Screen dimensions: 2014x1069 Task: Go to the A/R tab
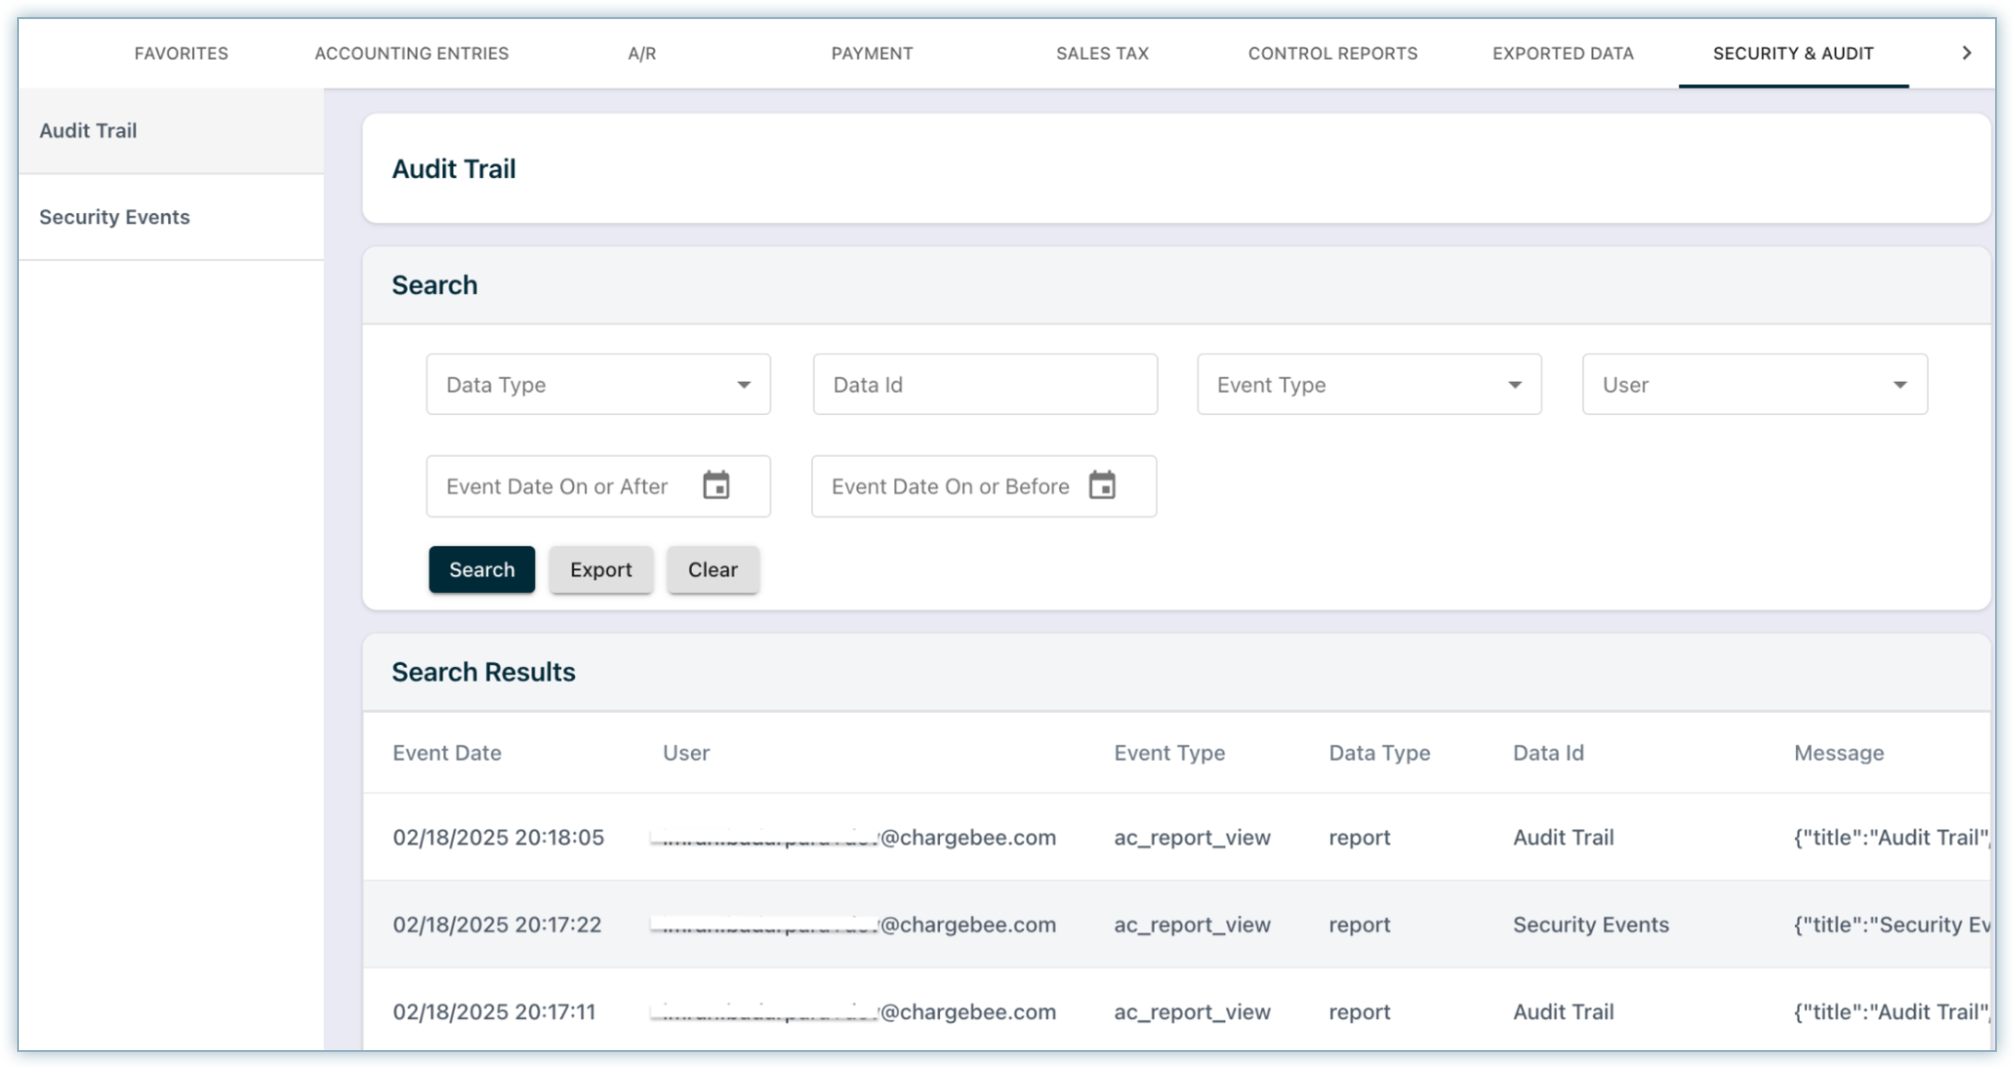coord(642,54)
